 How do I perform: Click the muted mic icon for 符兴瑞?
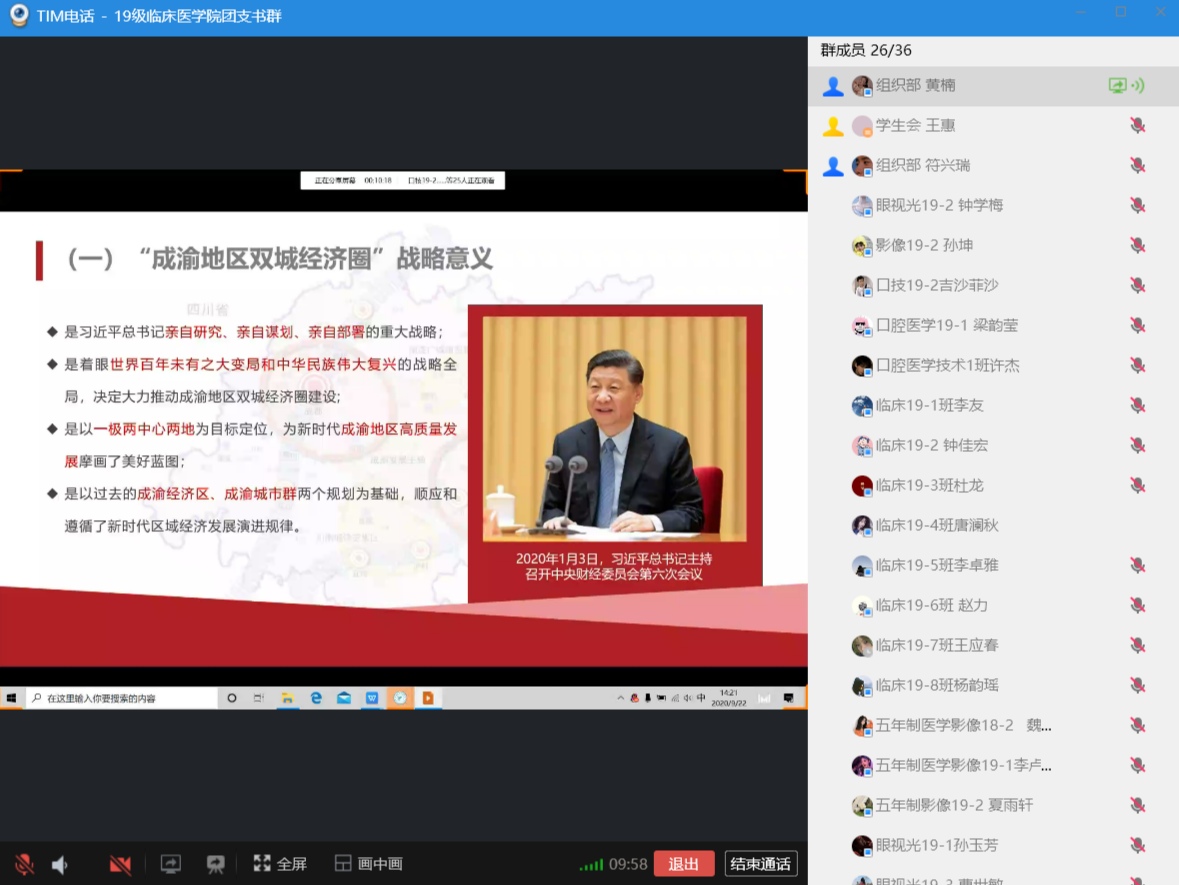click(1137, 166)
